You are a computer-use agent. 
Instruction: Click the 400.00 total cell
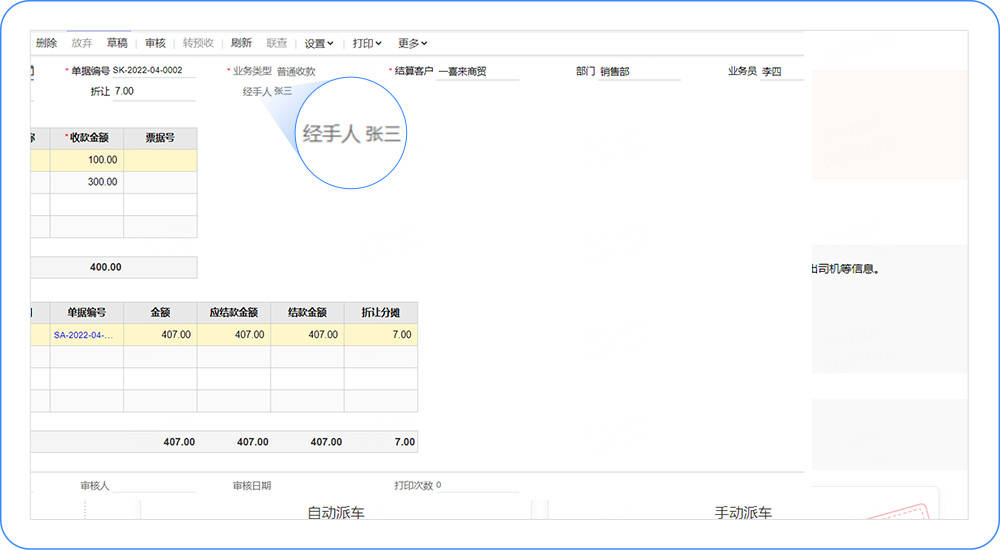(105, 267)
